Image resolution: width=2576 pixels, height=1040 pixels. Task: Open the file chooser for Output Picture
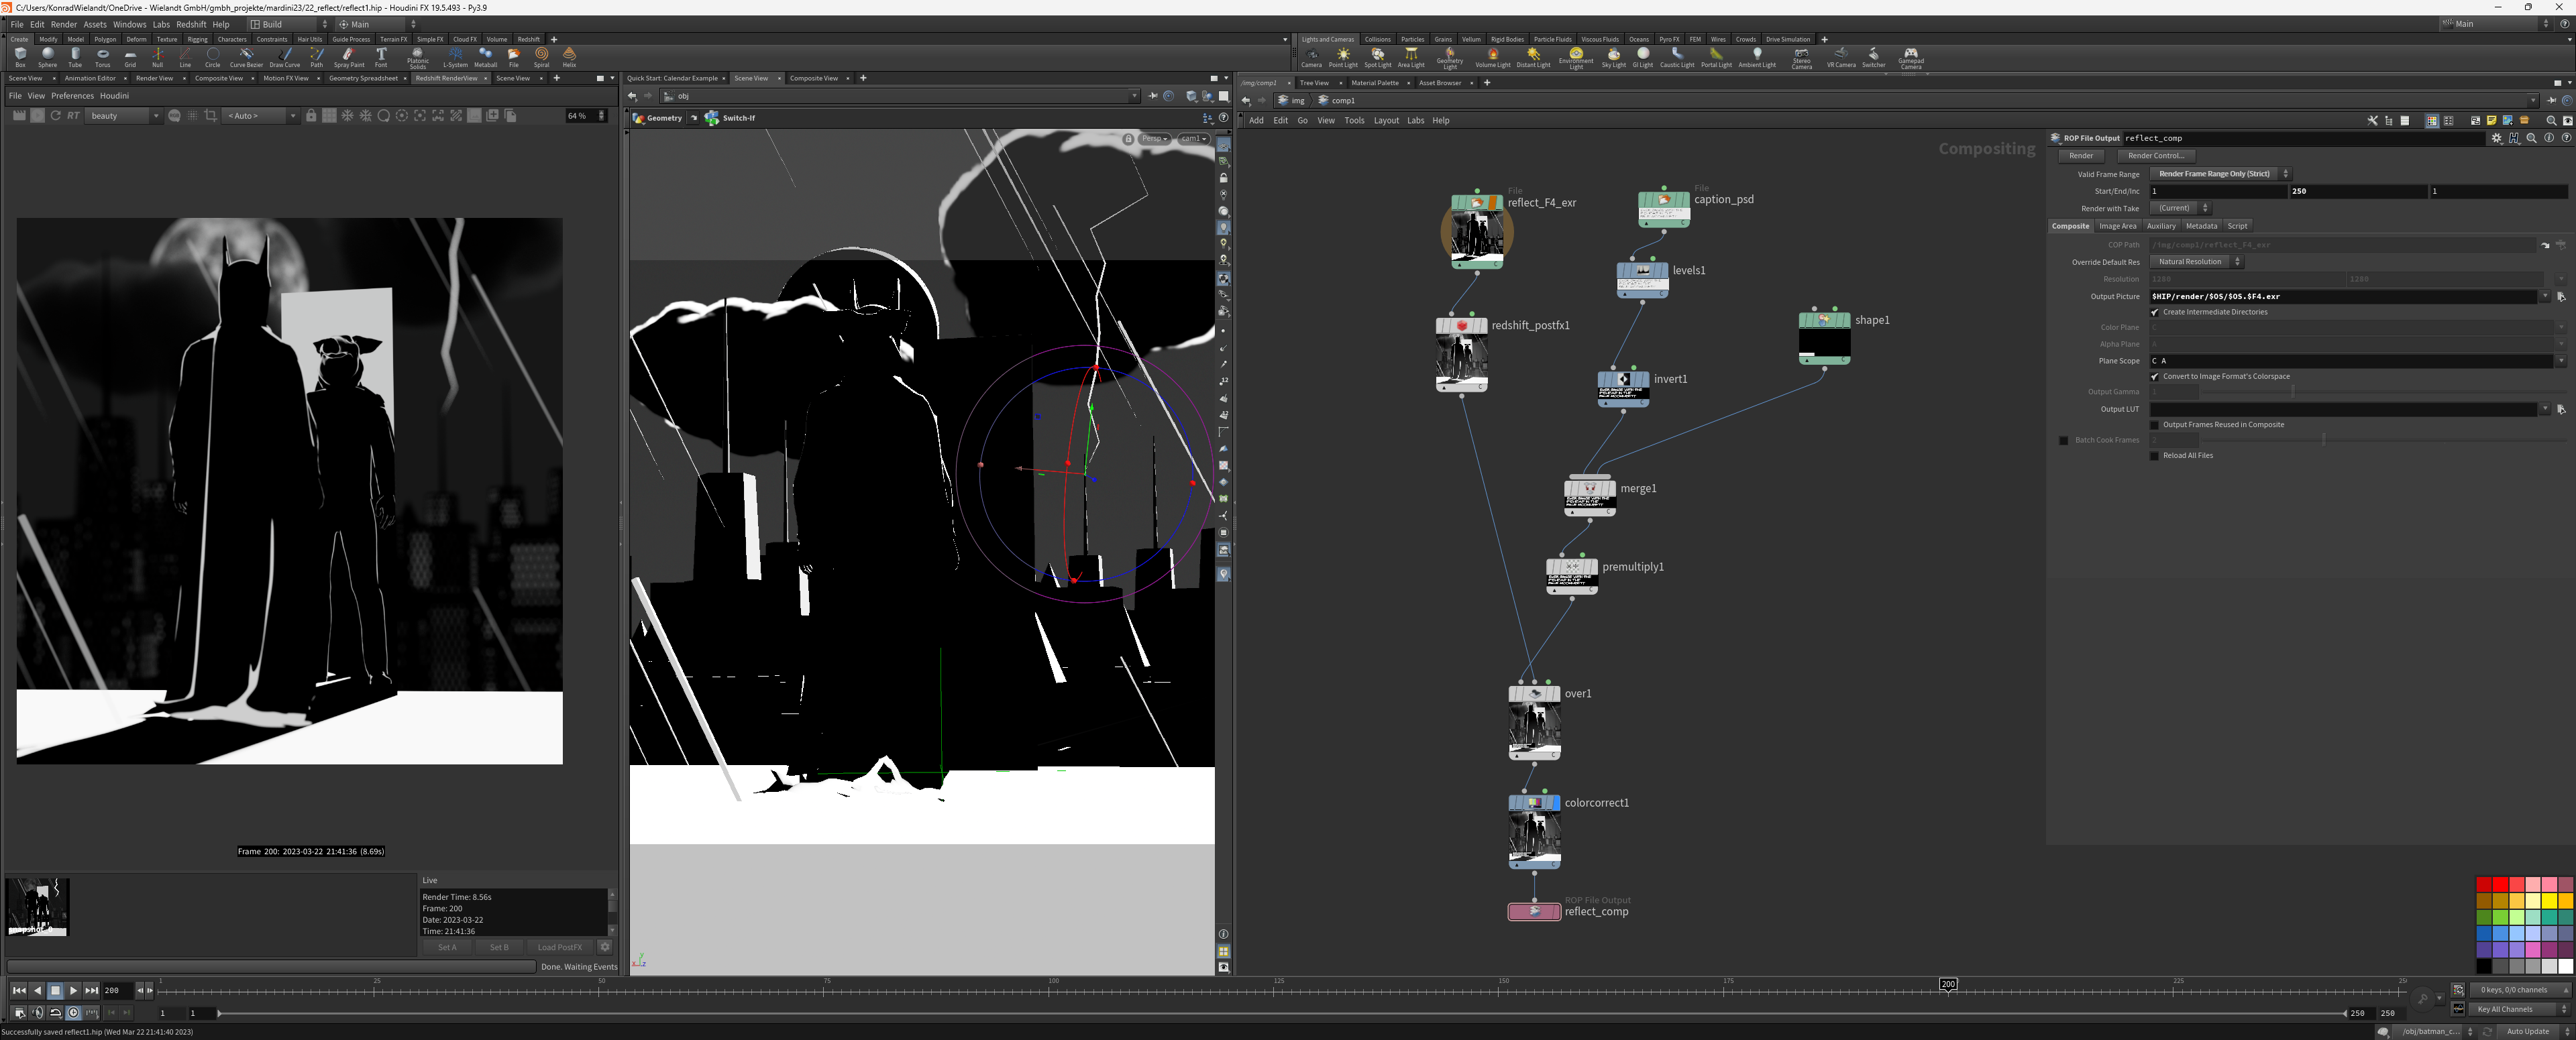pos(2561,297)
